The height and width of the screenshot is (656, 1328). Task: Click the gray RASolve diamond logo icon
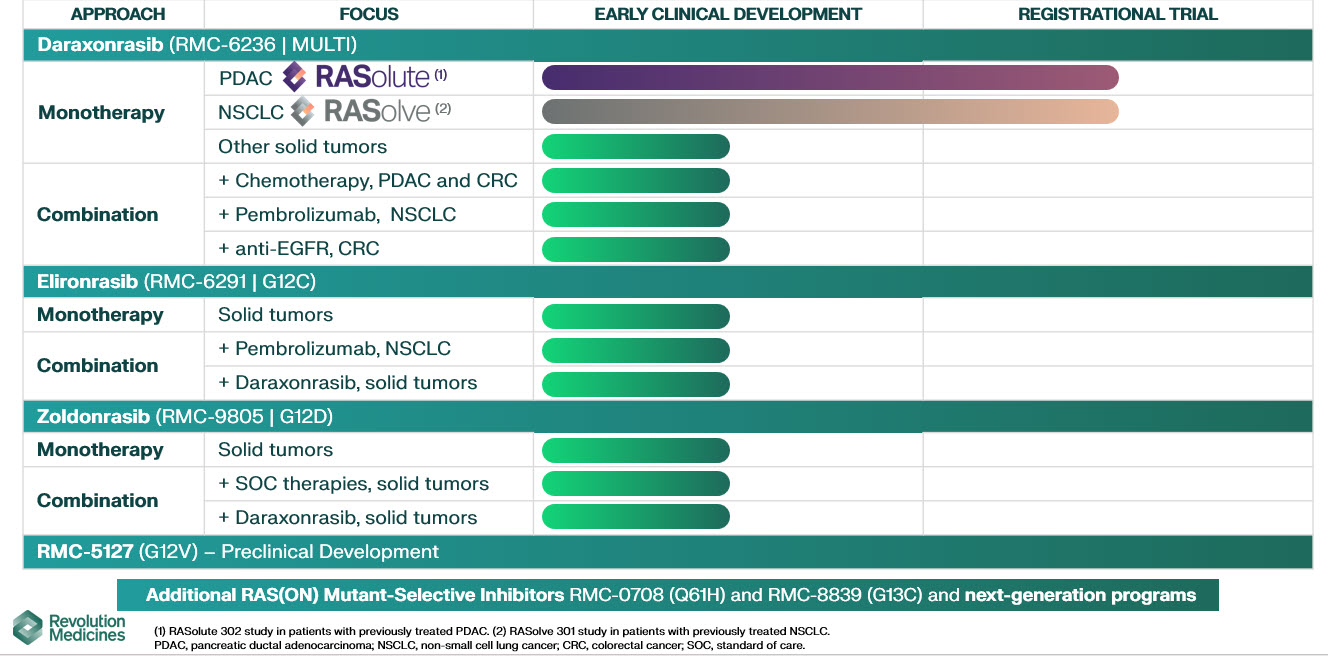304,112
